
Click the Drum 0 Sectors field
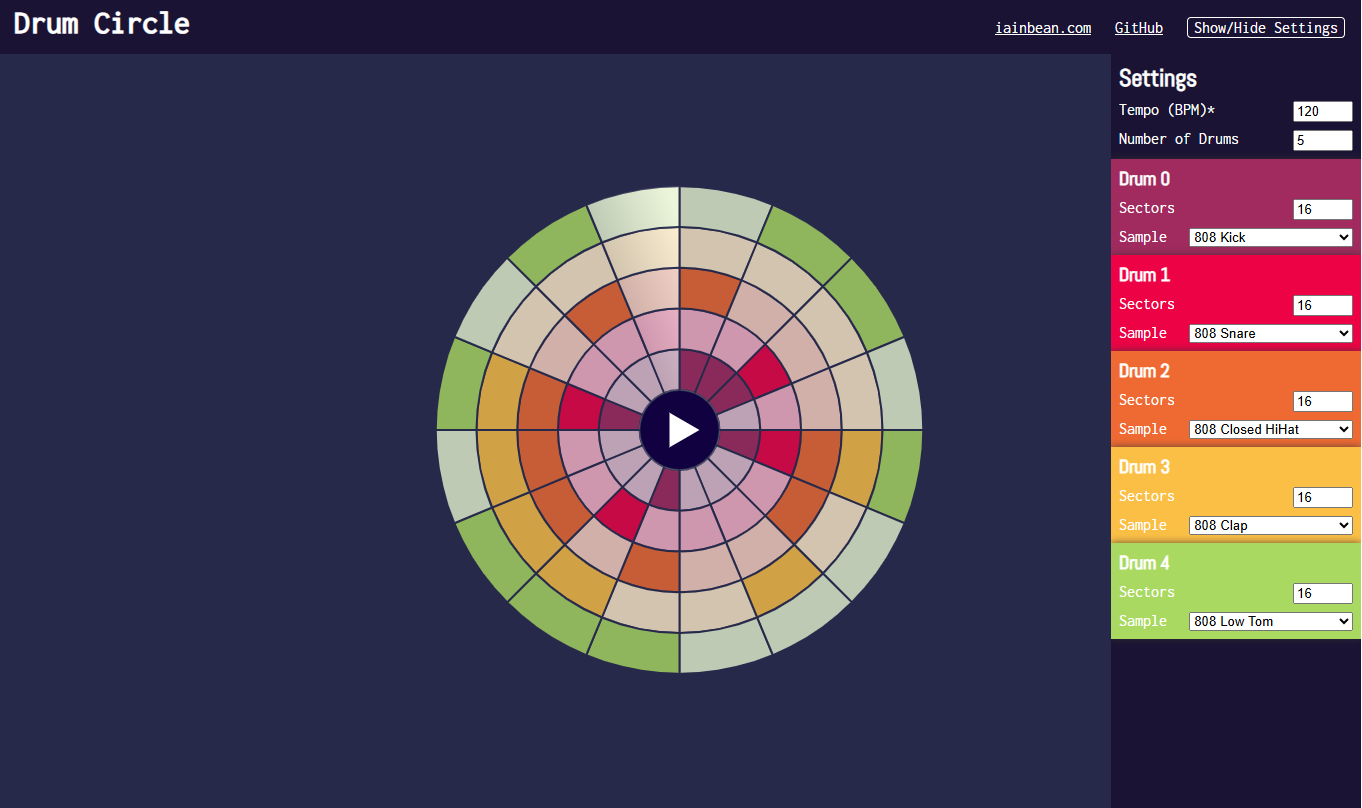click(1321, 209)
